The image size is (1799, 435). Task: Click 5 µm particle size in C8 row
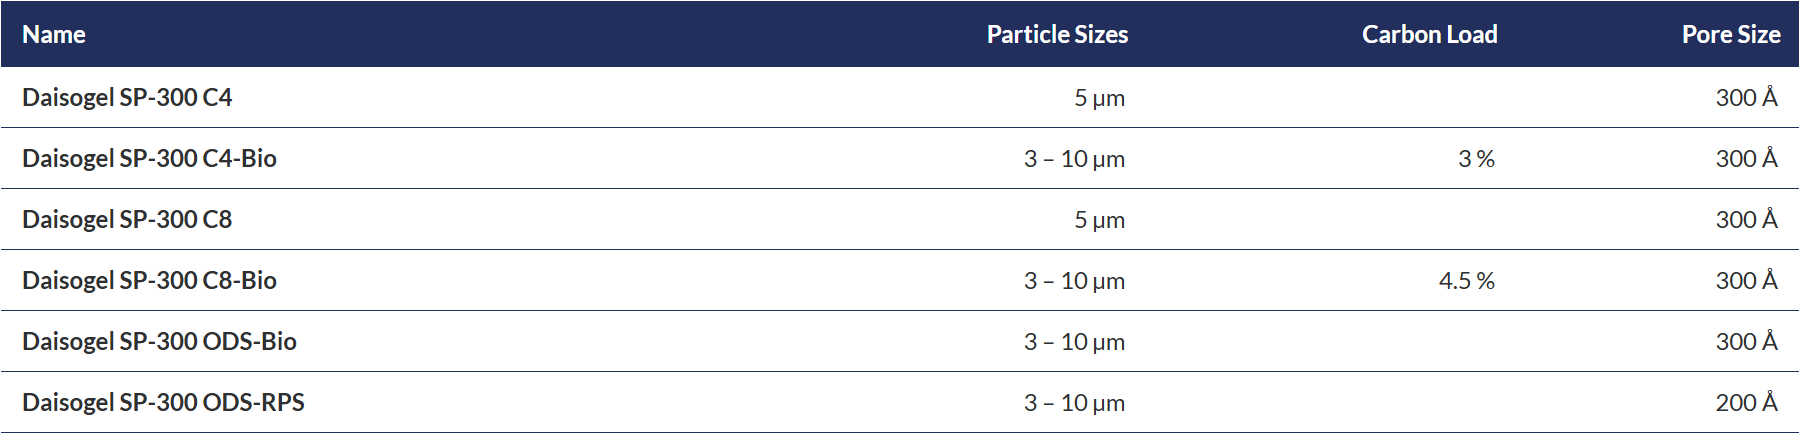[1099, 220]
